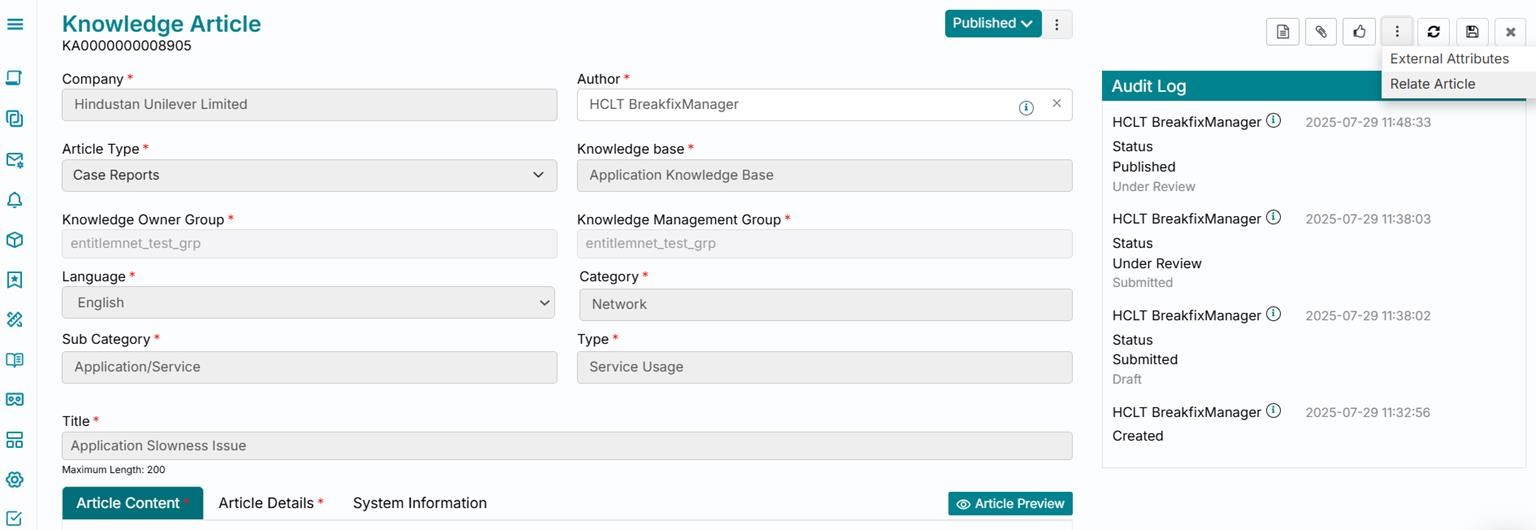Click the dashboard layout sidebar icon
Viewport: 1536px width, 530px height.
click(15, 440)
